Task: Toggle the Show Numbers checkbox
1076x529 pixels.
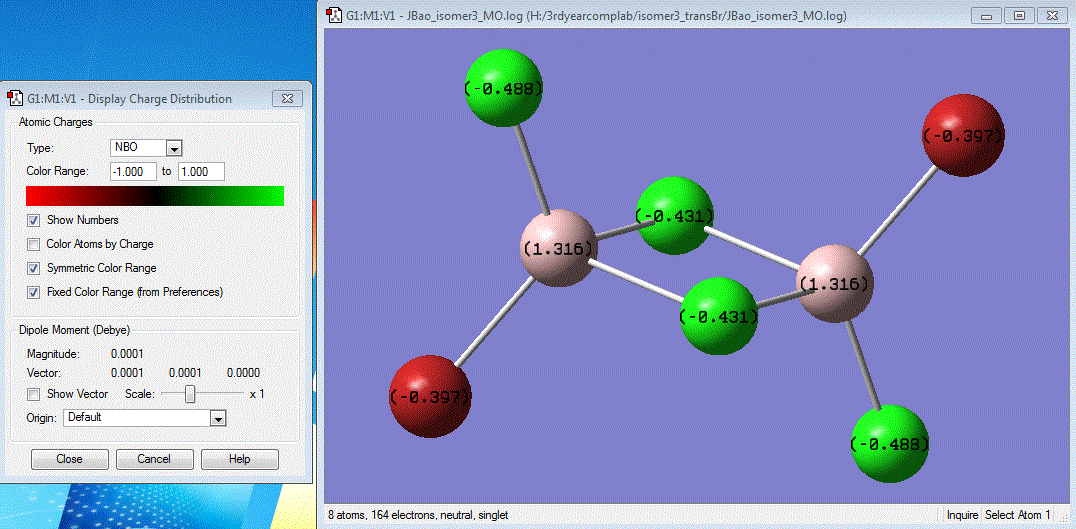Action: [x=33, y=220]
